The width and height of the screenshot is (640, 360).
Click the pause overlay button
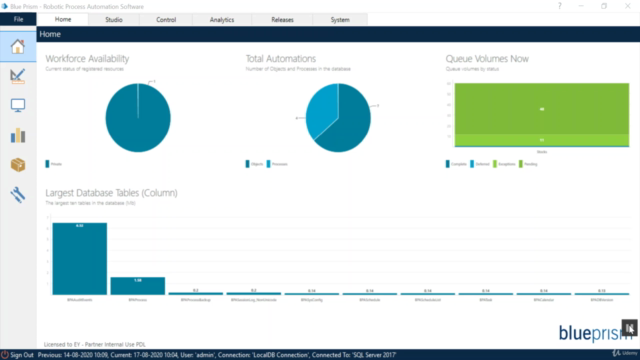(x=629, y=327)
